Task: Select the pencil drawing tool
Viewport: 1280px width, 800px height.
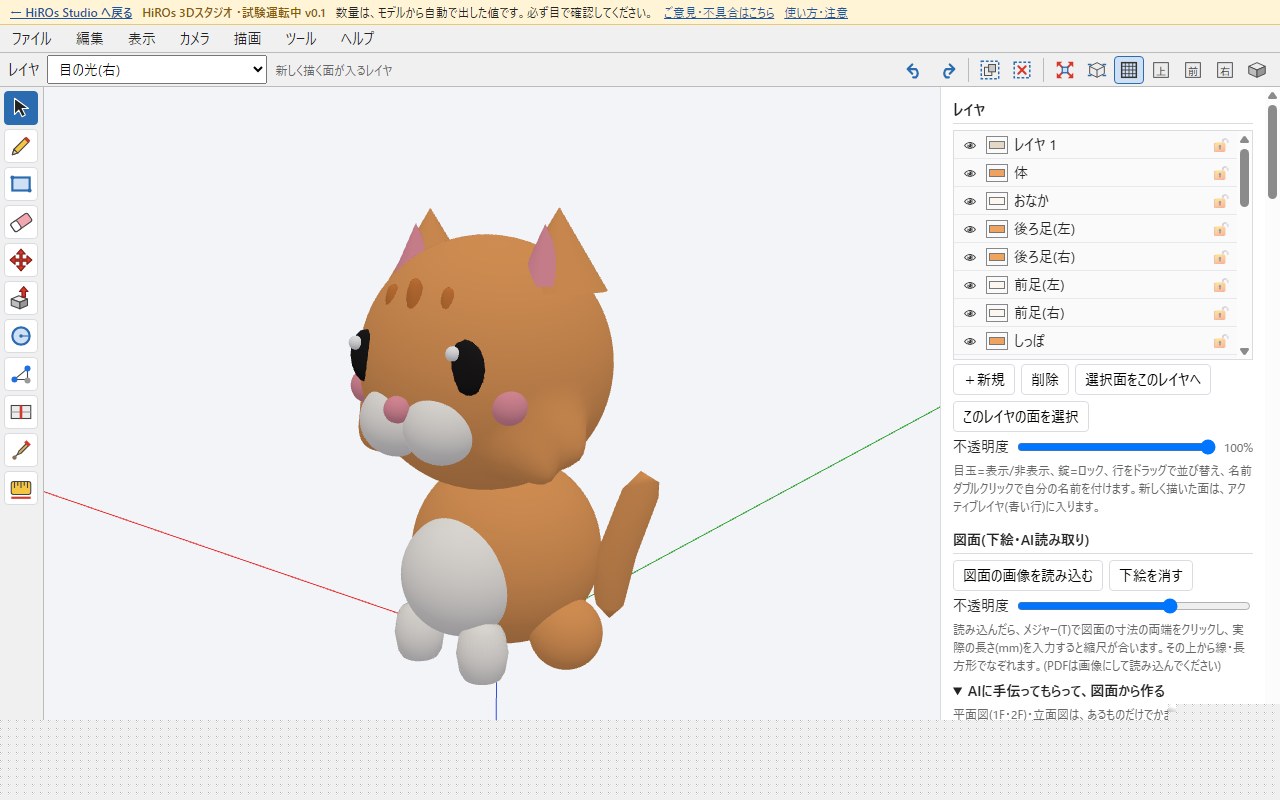Action: click(21, 146)
